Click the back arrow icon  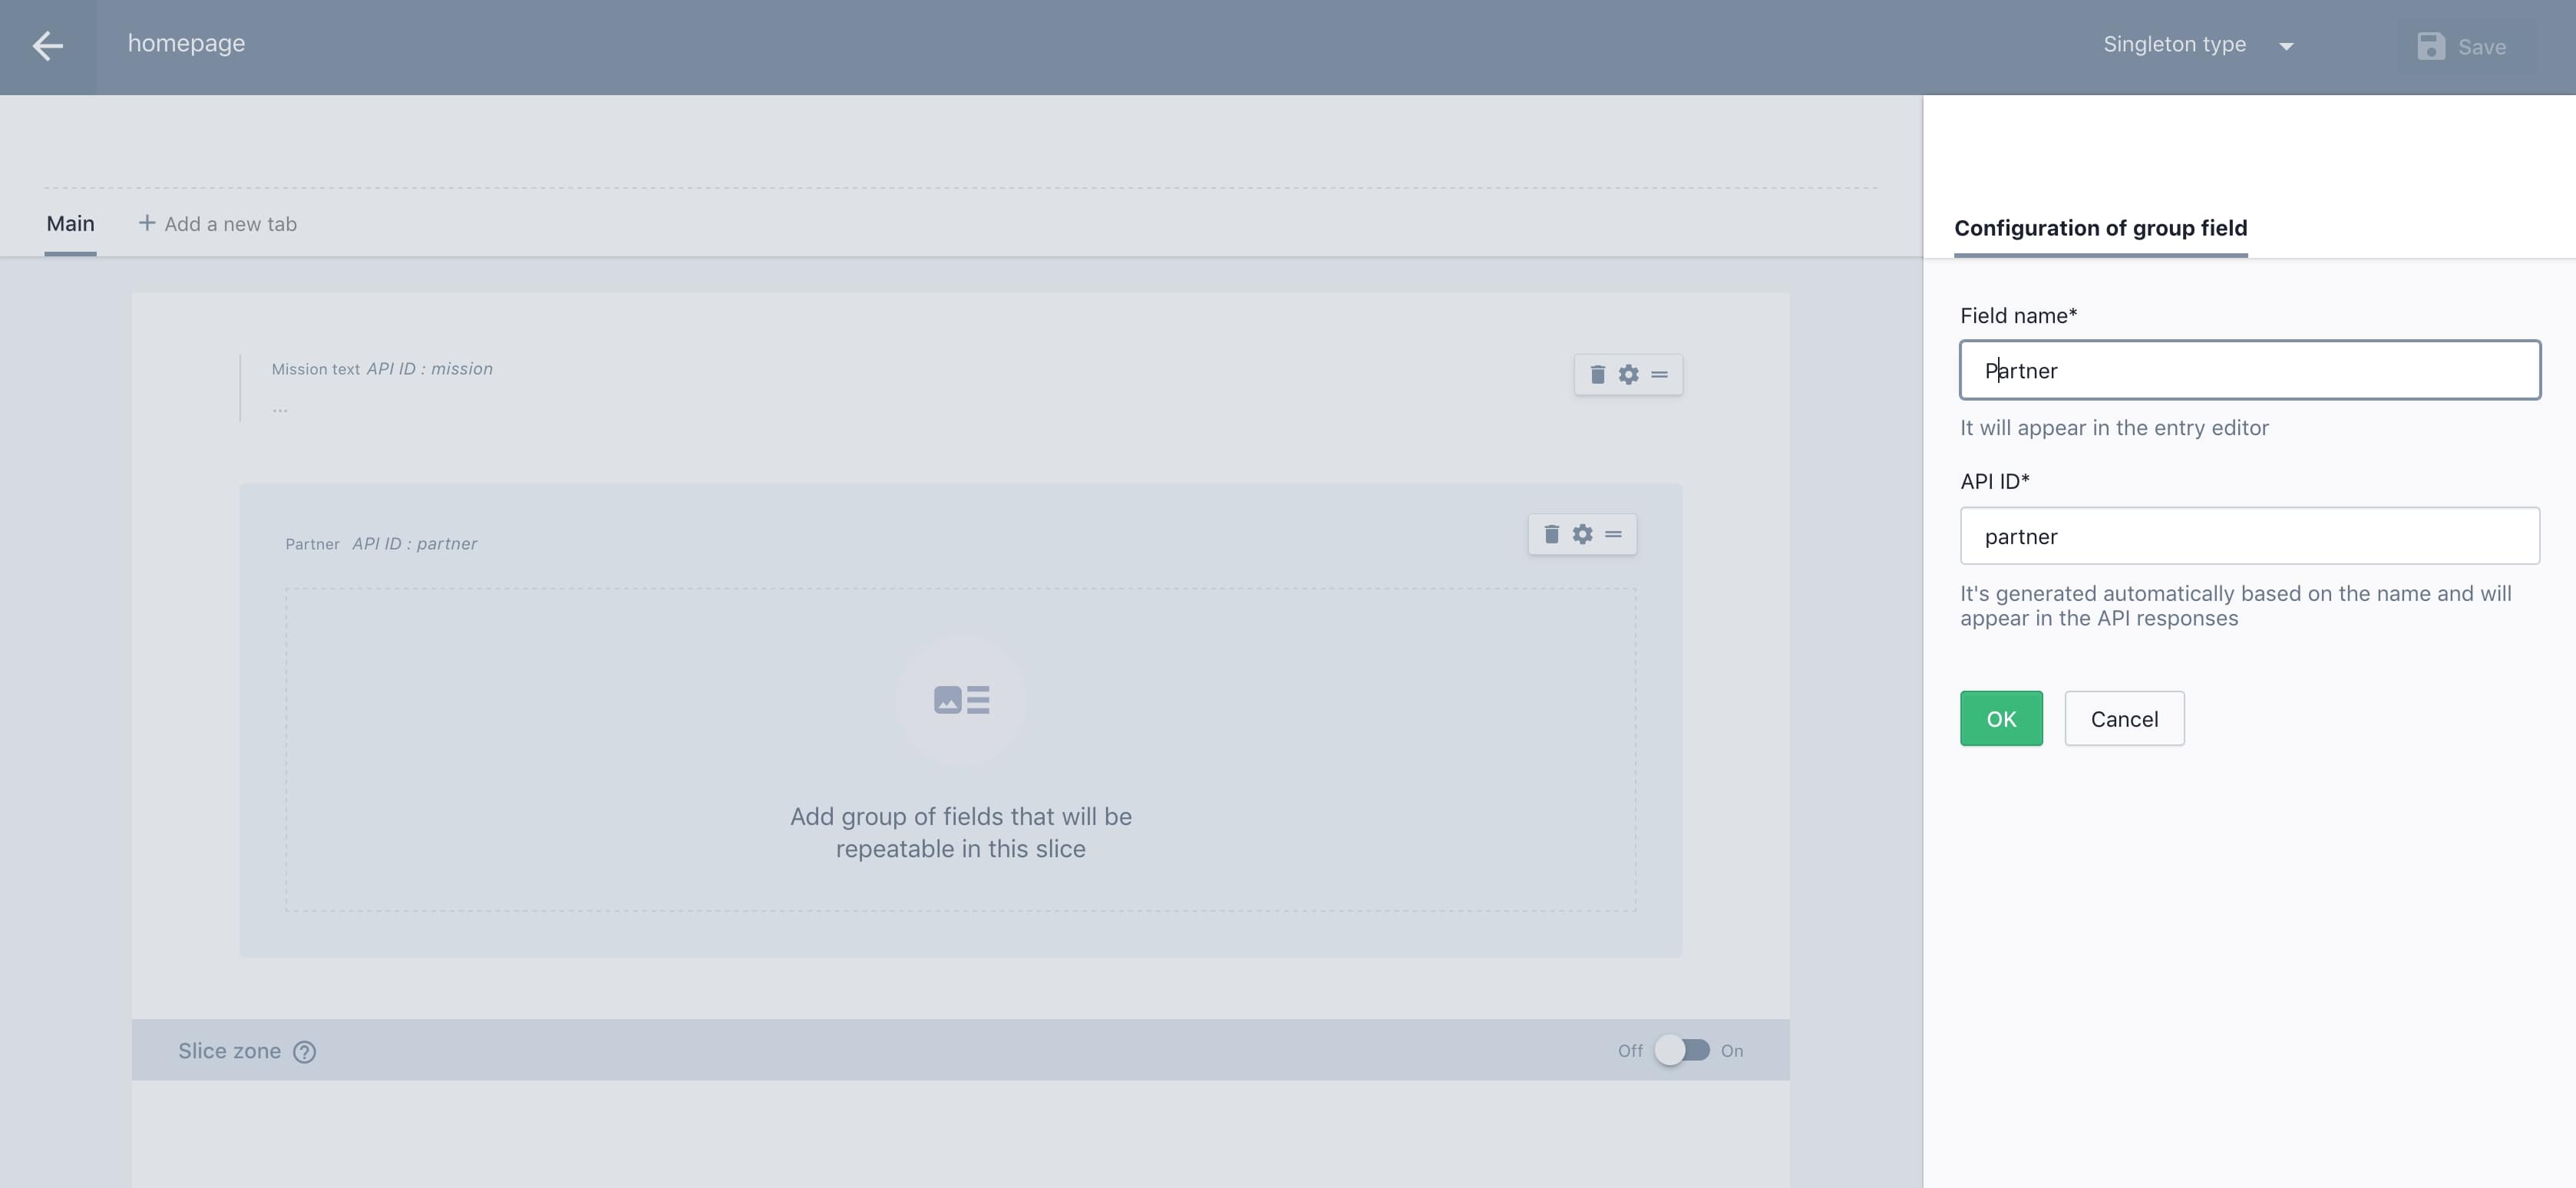coord(47,45)
